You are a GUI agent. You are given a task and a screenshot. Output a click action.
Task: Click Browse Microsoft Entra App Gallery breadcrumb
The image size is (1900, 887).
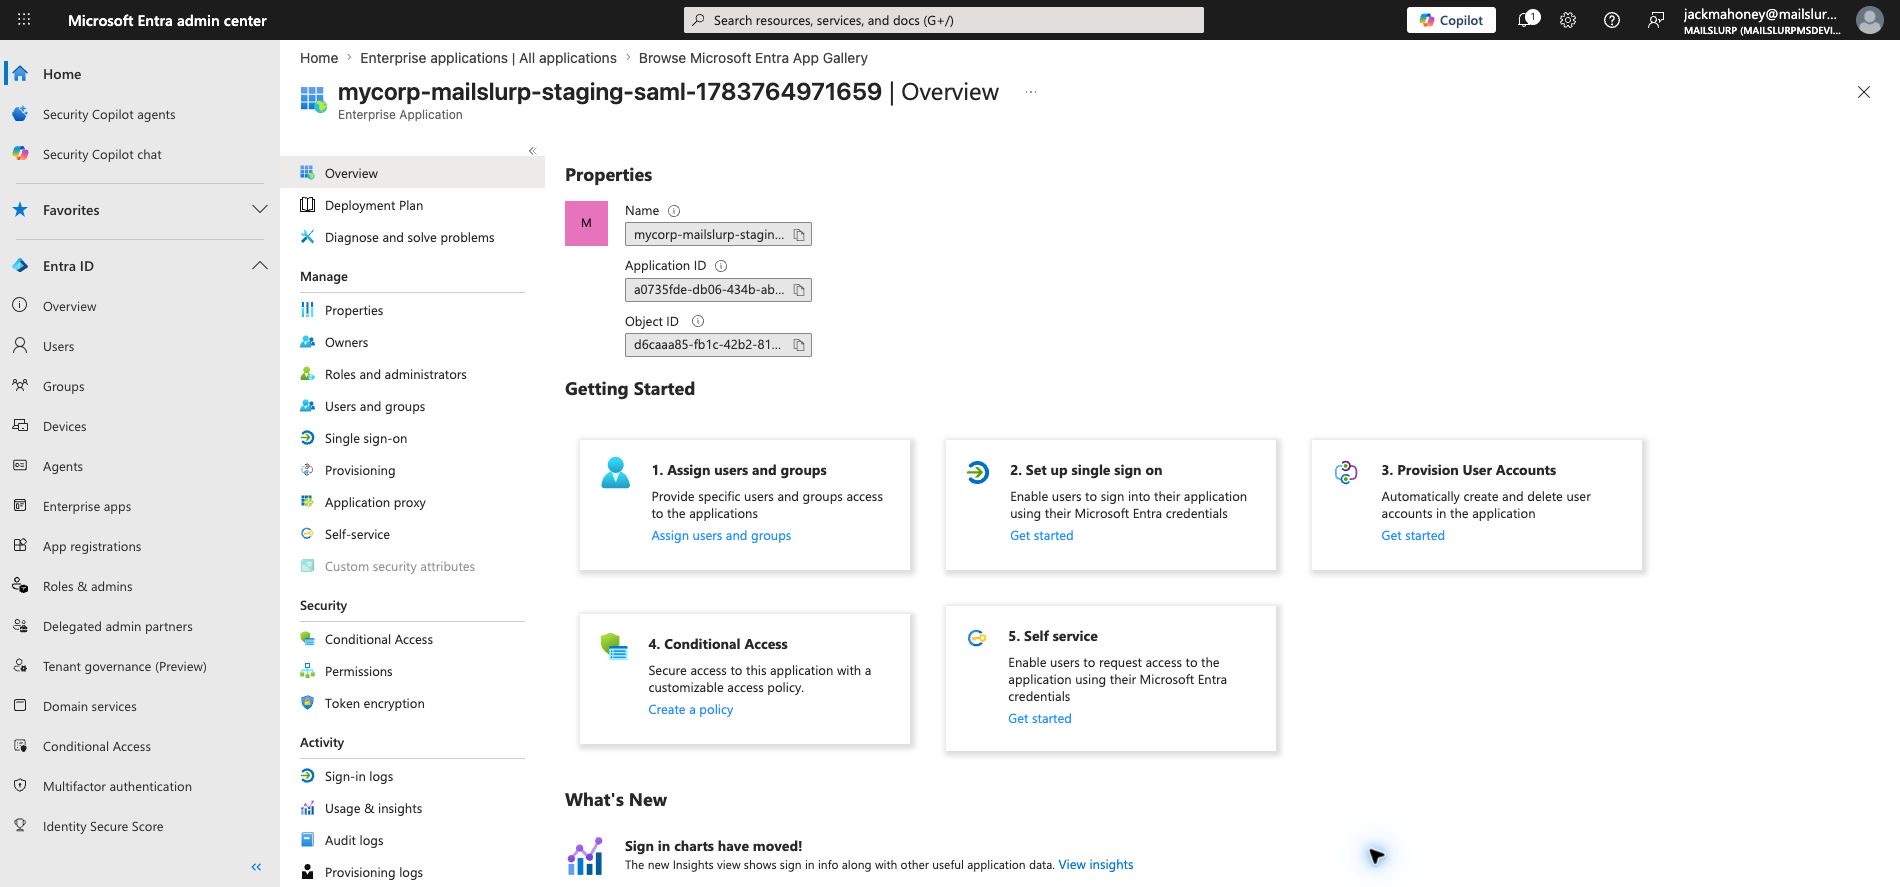(753, 58)
